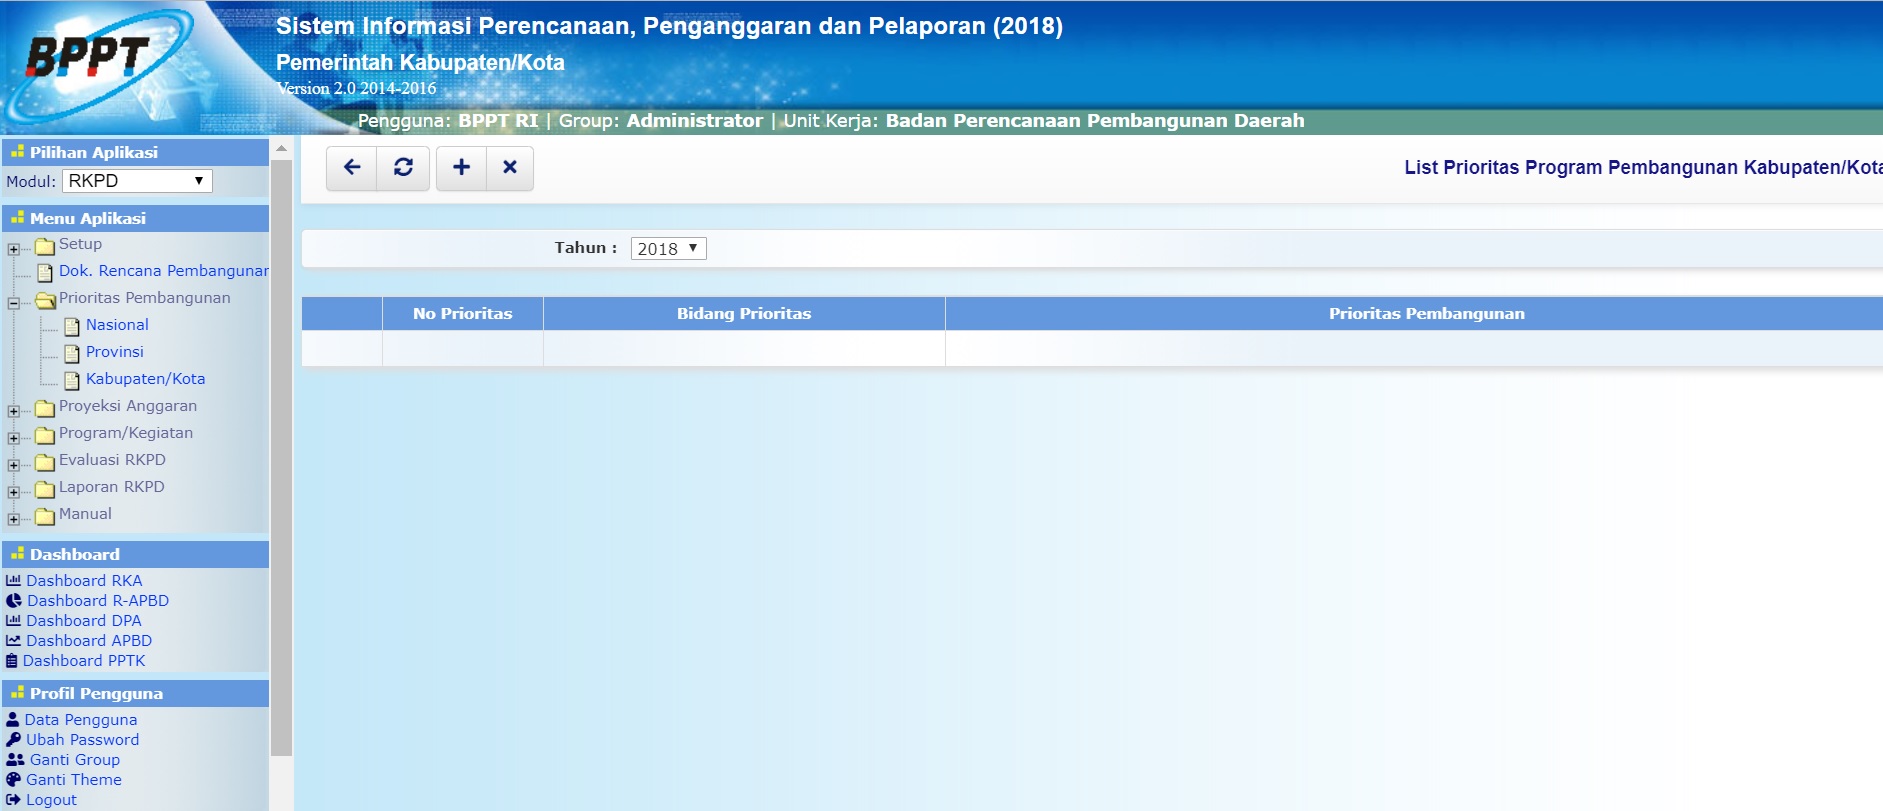Click the Kabupaten/Kota document icon
The image size is (1883, 811).
tap(72, 380)
